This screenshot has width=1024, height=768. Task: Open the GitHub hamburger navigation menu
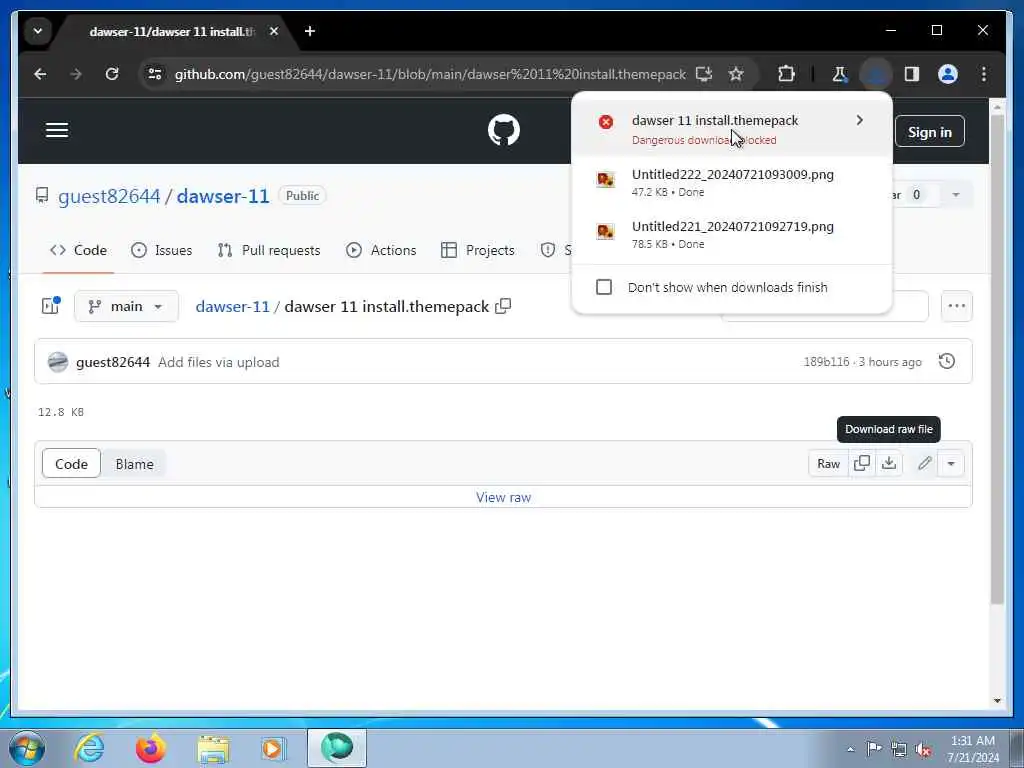pyautogui.click(x=57, y=130)
